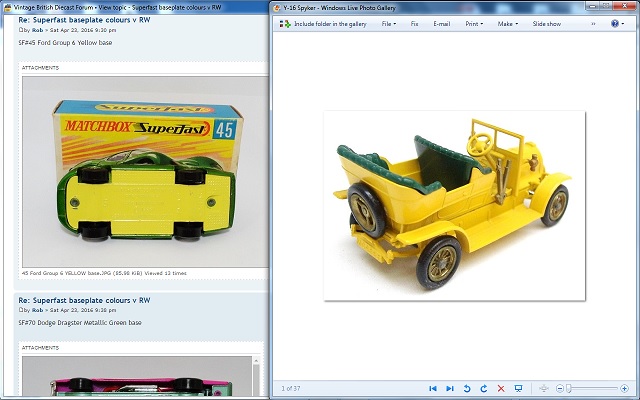Rotate the photo clockwise
The image size is (640, 400).
point(484,388)
